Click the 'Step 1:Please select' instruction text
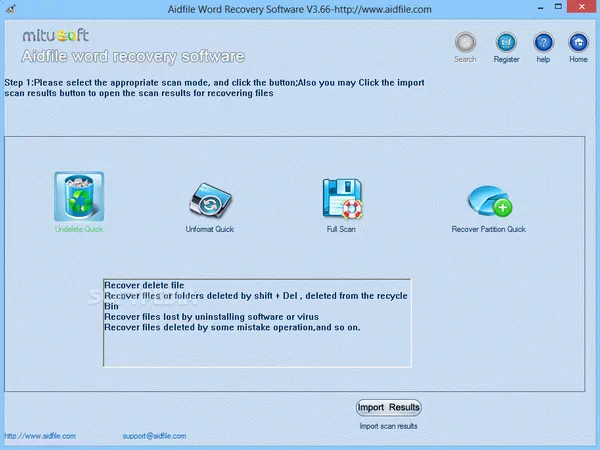Screen dimensions: 600x450 point(214,88)
